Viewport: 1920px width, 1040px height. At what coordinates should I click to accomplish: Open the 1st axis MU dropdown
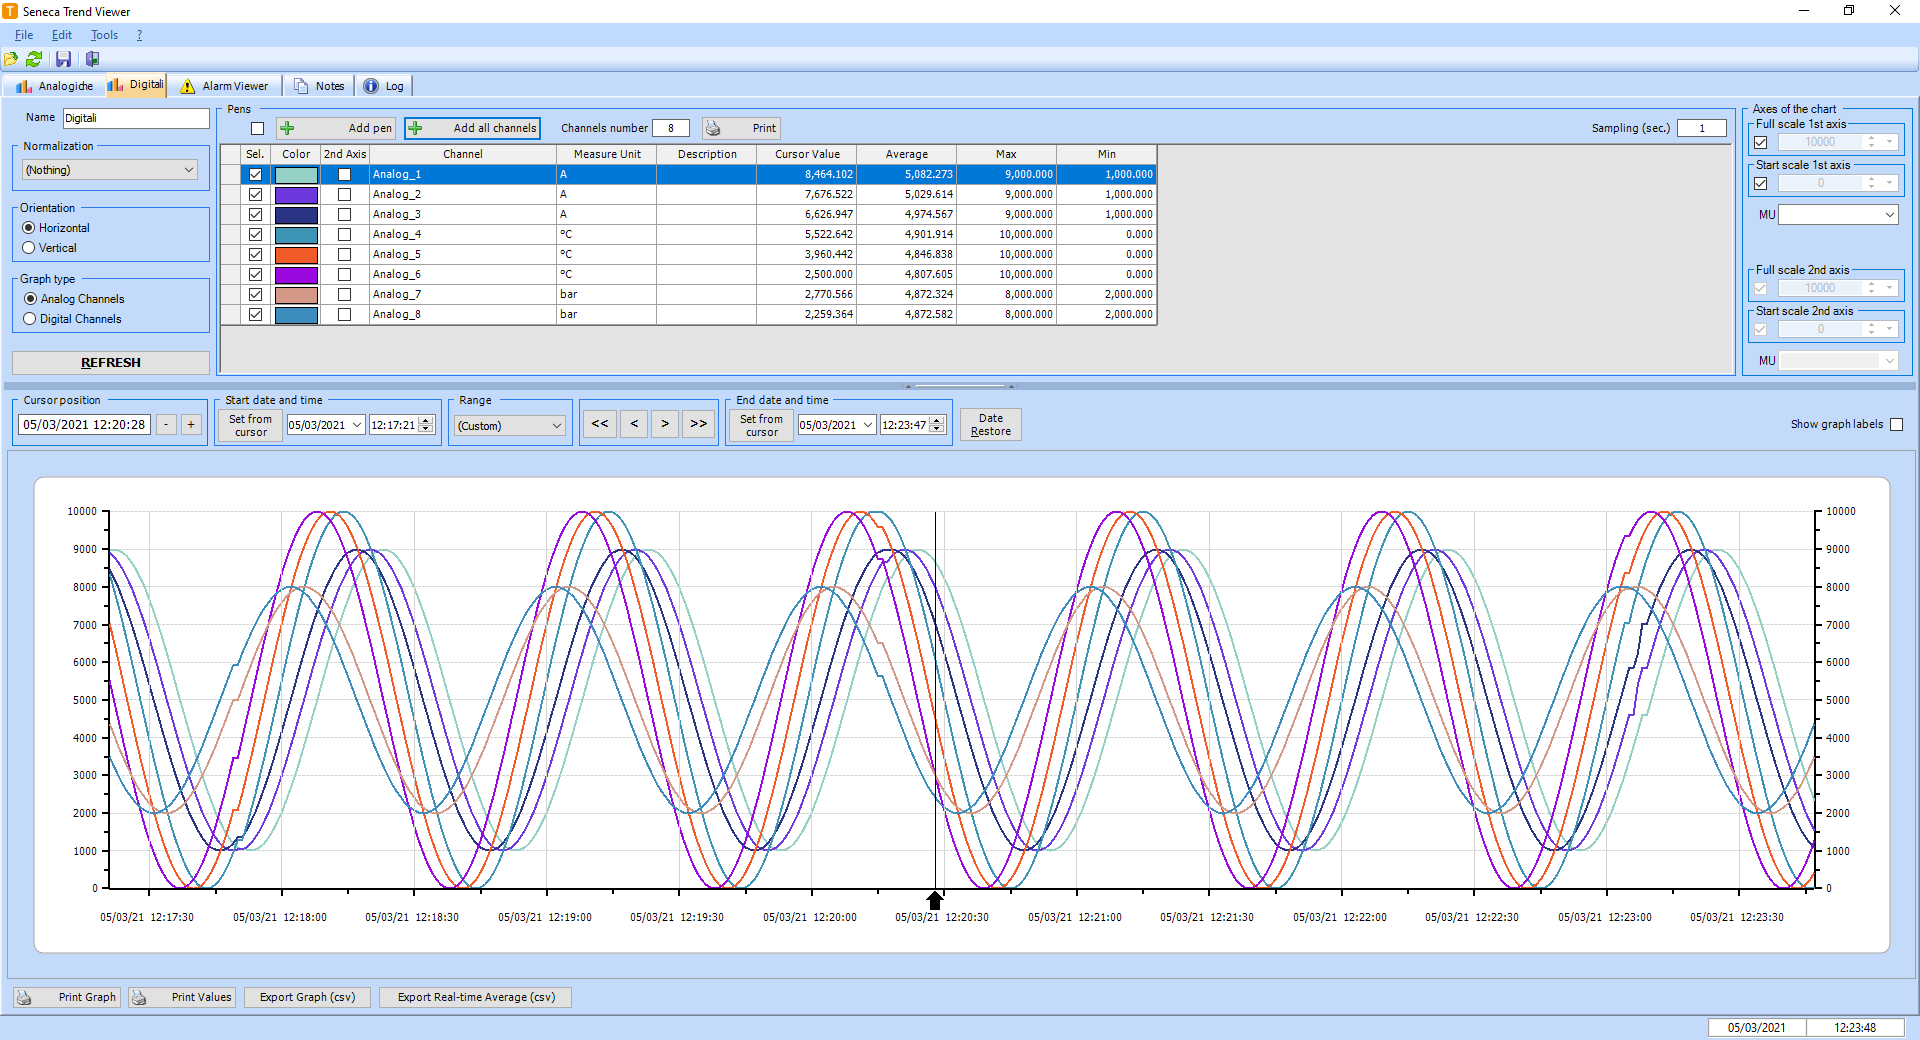coord(1838,214)
